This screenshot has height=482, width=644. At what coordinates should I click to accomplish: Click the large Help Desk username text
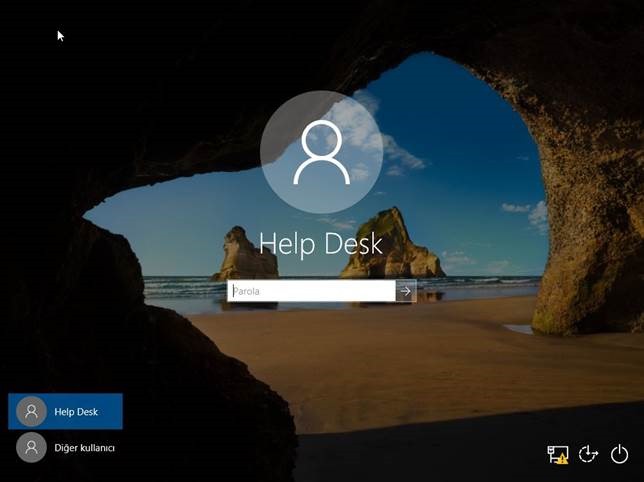321,244
